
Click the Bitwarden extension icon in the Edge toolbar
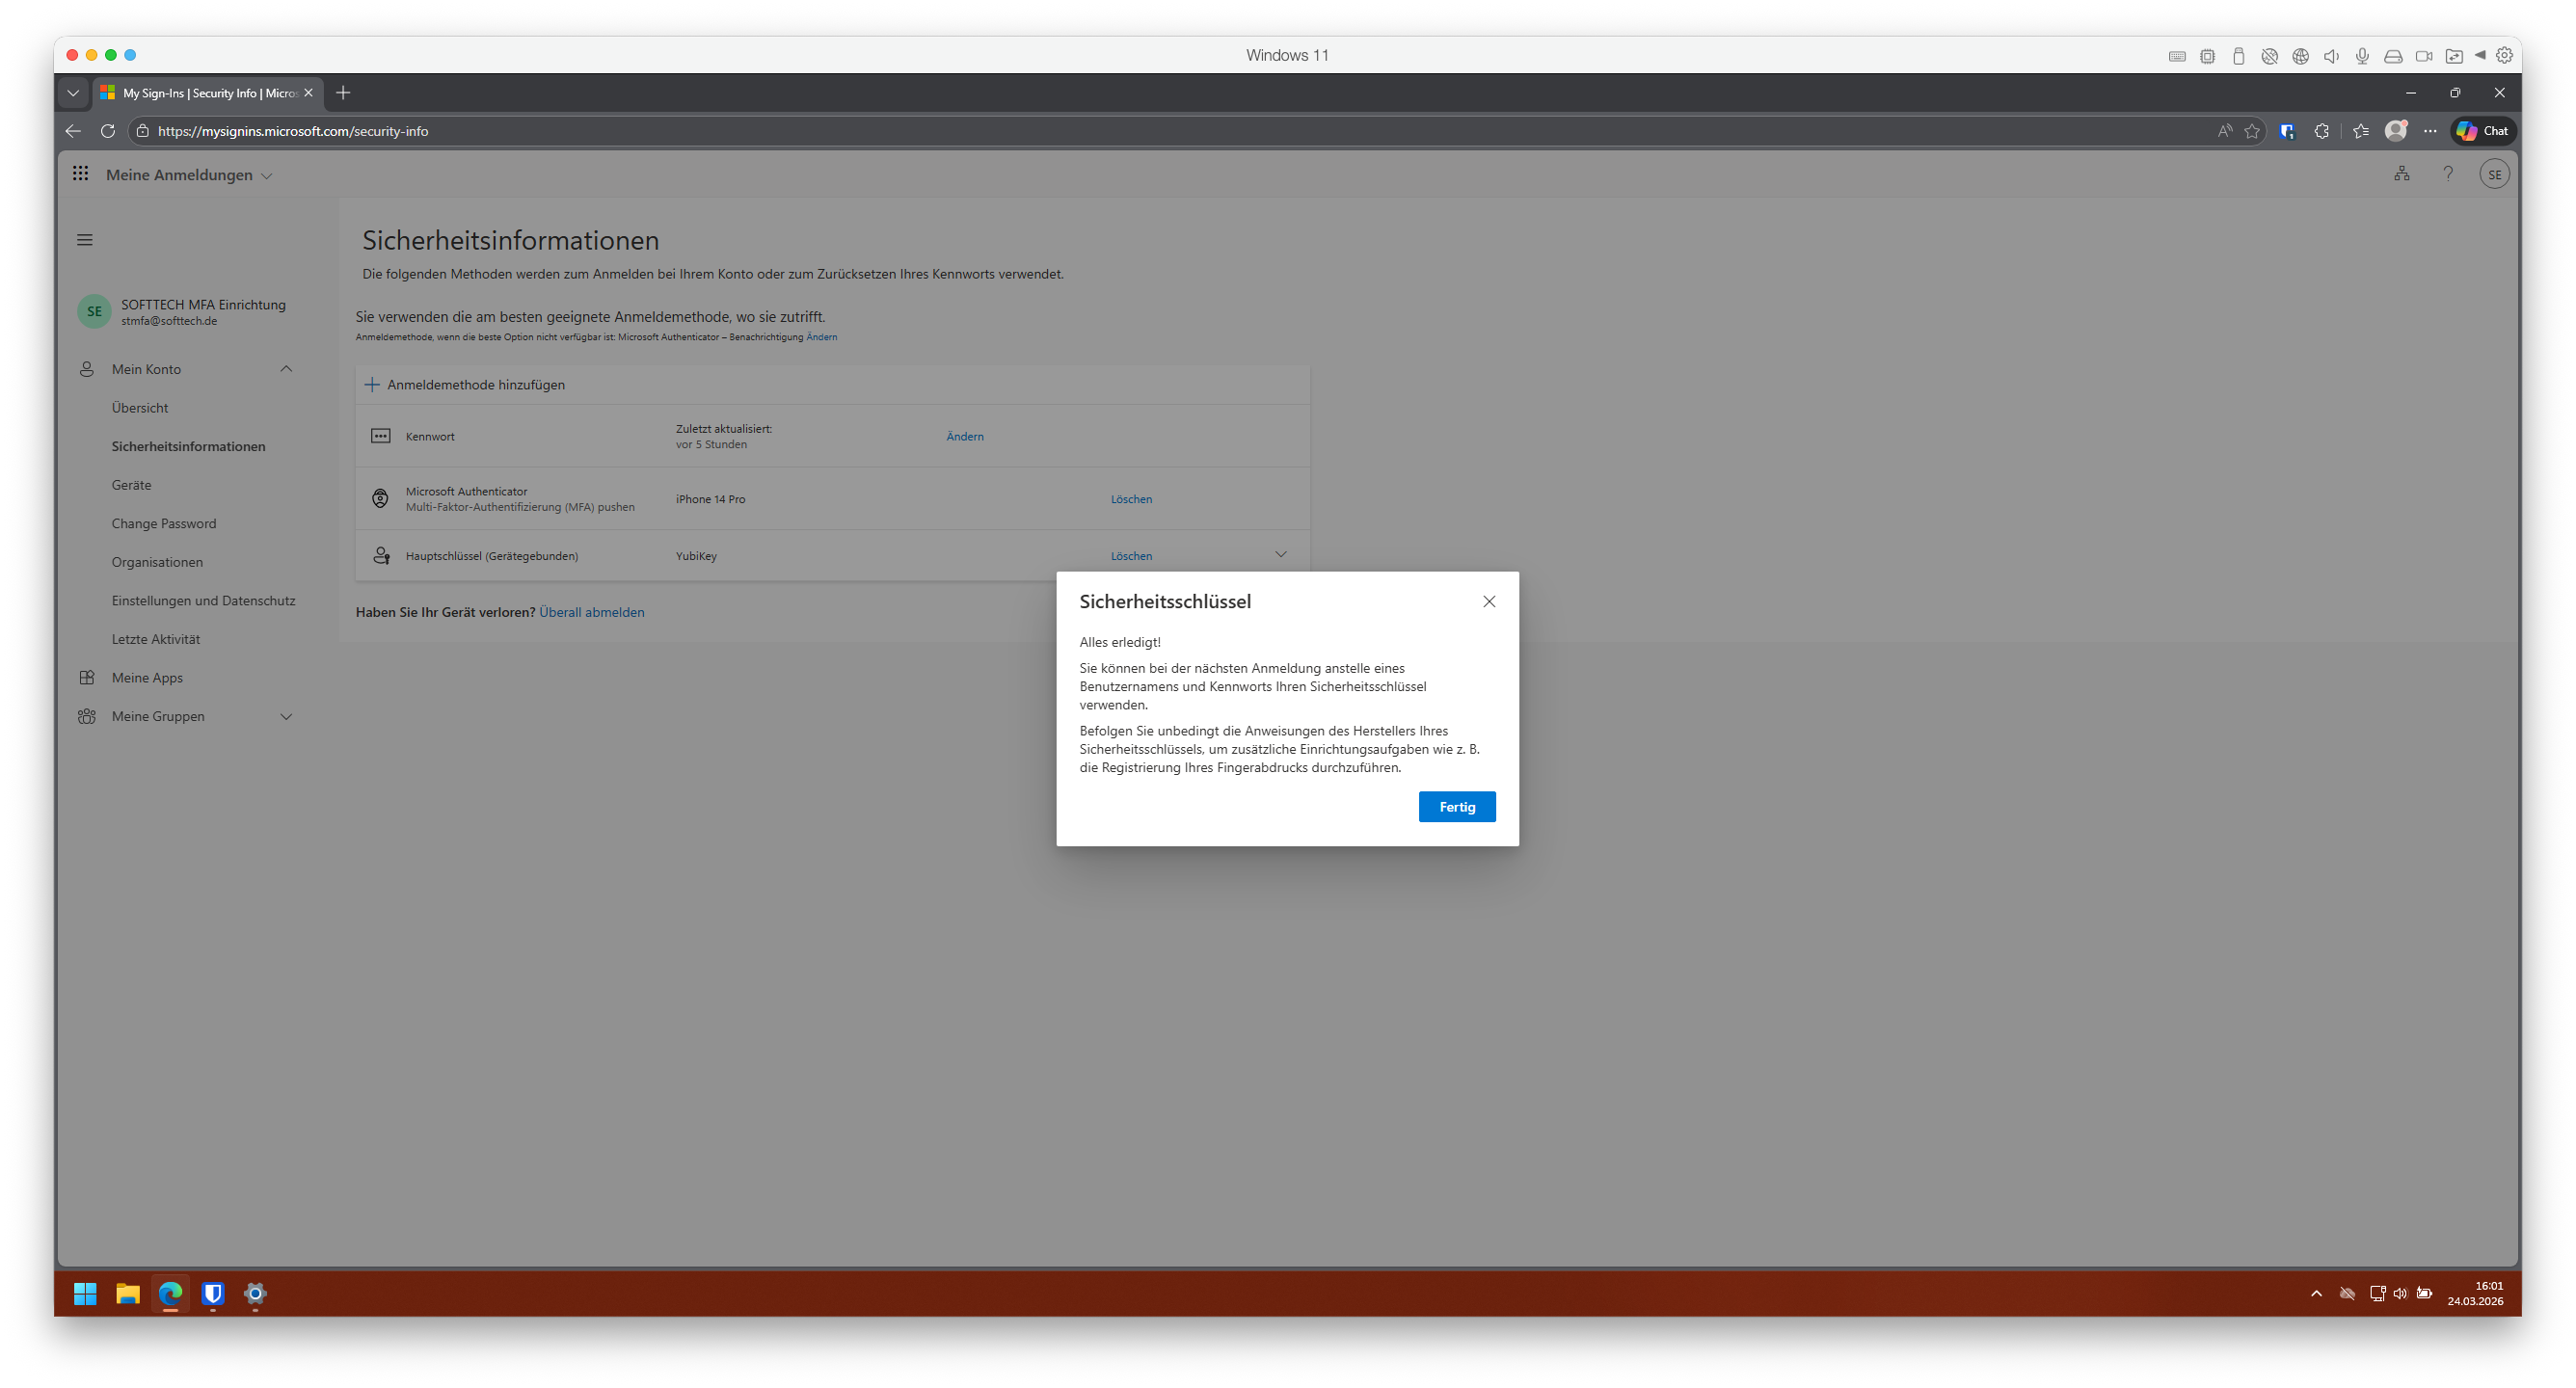[2288, 131]
